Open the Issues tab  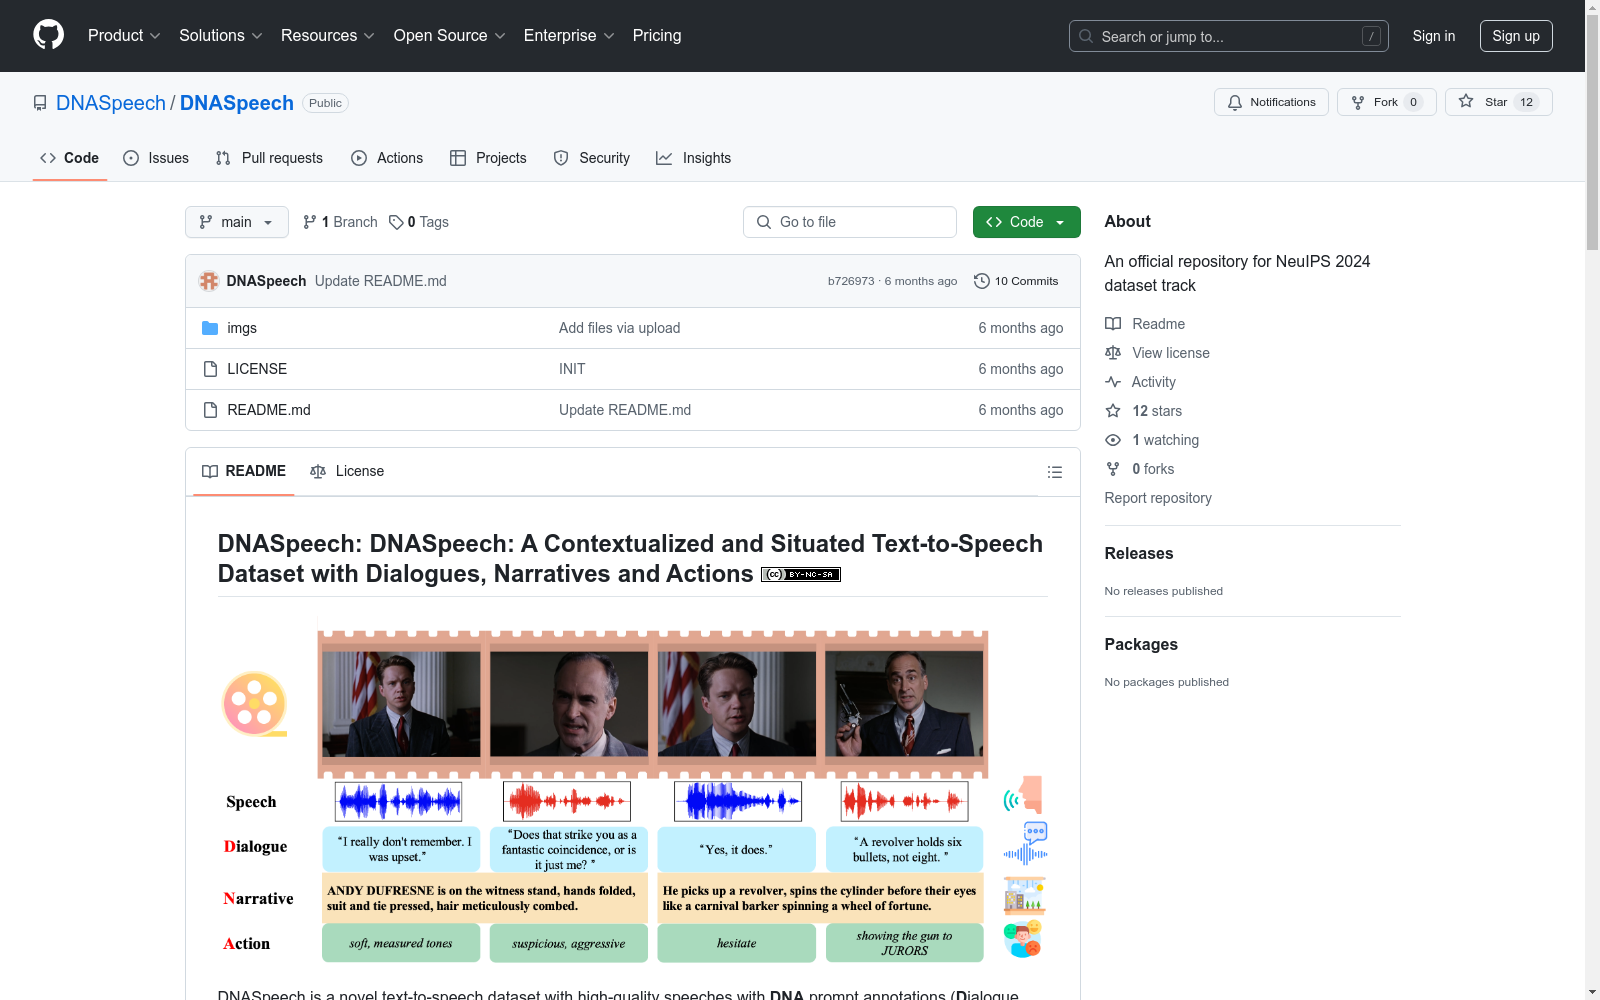click(156, 158)
